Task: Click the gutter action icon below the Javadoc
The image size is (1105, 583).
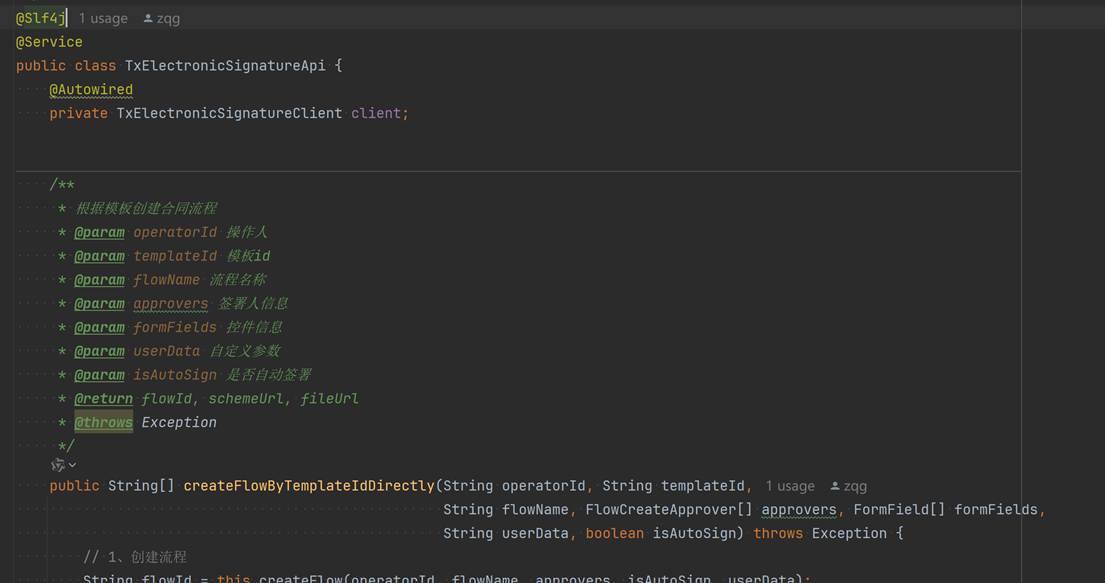Action: click(58, 465)
